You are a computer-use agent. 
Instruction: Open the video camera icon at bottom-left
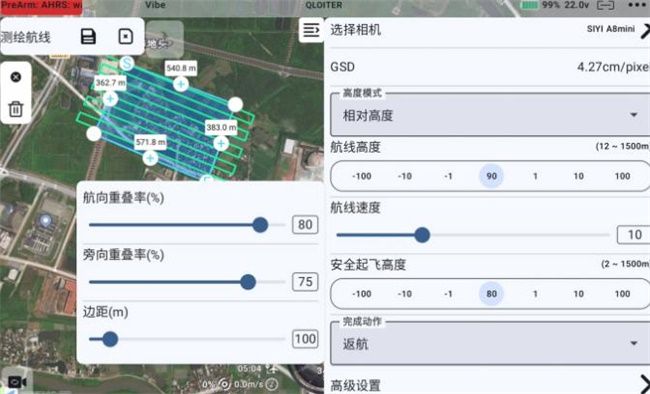17,382
